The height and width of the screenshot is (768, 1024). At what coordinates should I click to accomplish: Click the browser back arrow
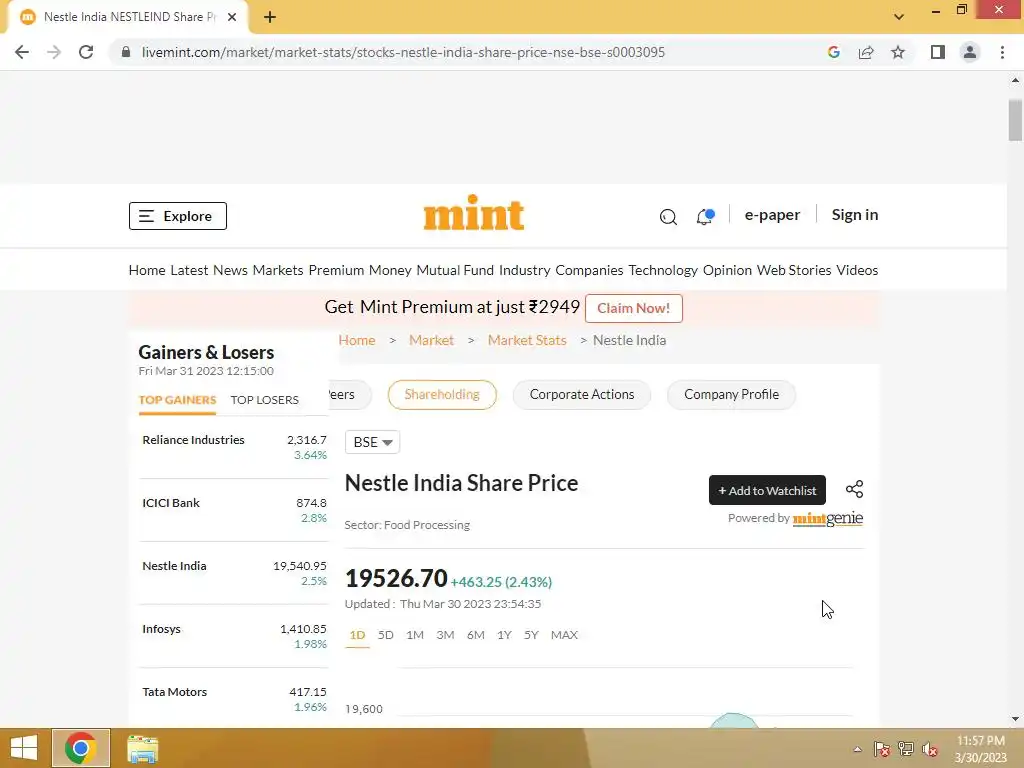(22, 52)
